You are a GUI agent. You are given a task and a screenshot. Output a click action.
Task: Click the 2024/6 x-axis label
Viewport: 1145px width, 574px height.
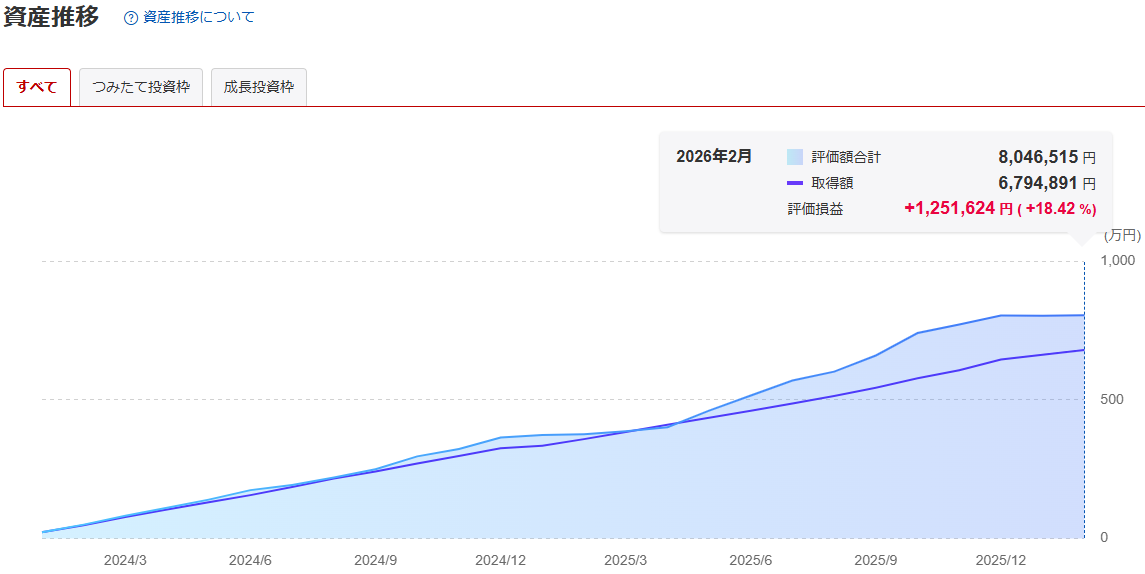click(x=250, y=560)
